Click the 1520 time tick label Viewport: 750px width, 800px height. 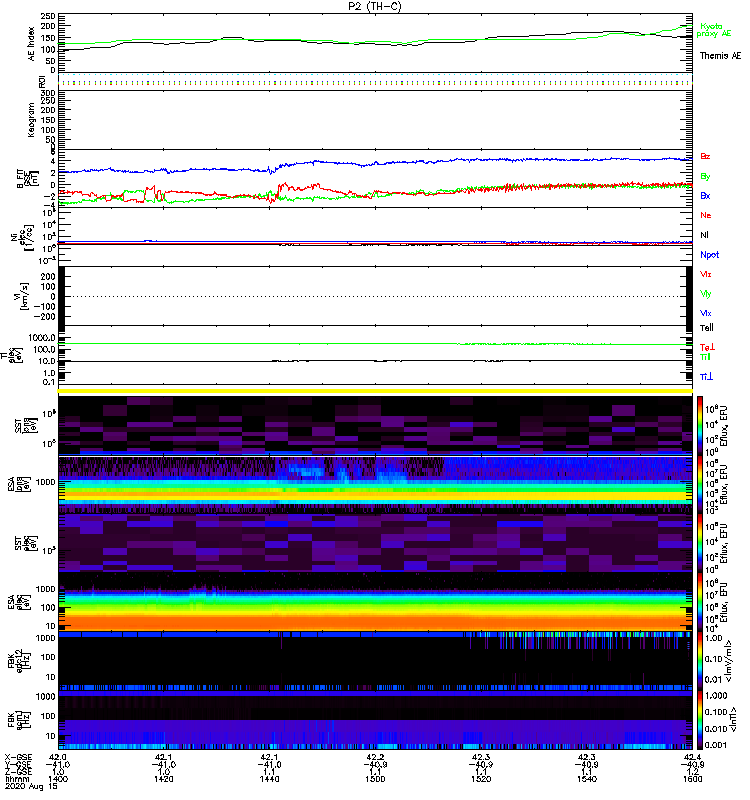481,779
